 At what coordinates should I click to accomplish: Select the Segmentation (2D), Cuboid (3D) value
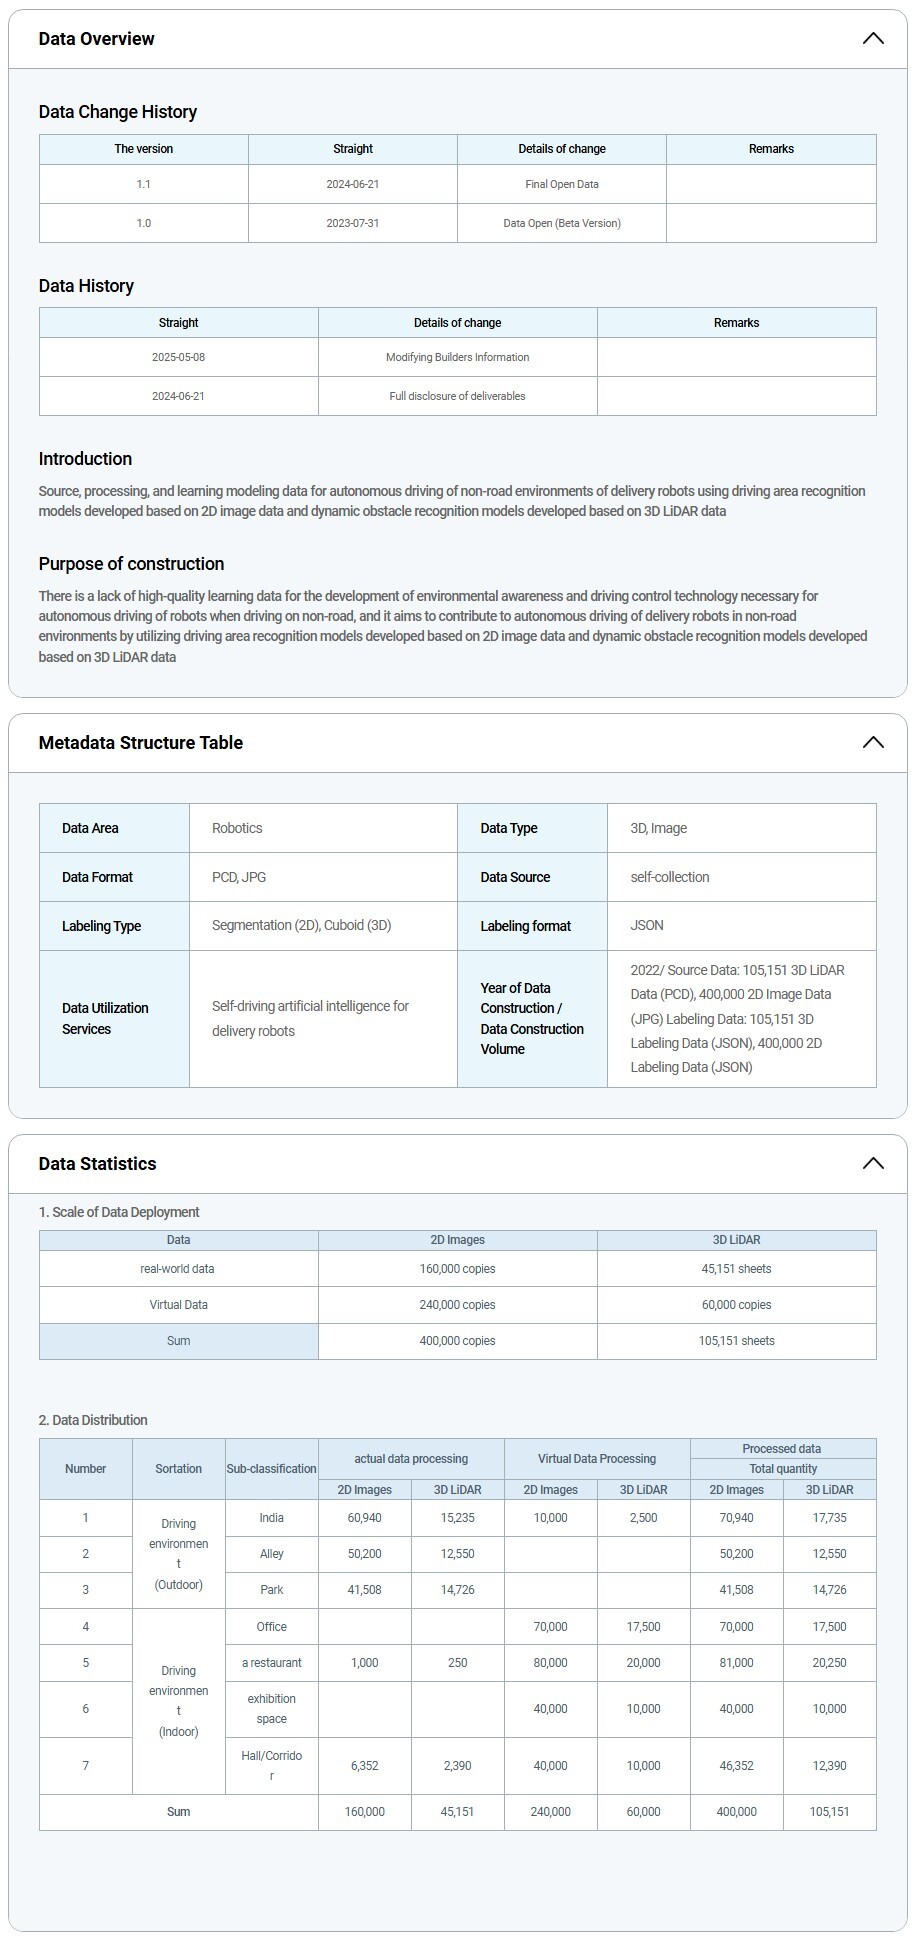point(301,925)
